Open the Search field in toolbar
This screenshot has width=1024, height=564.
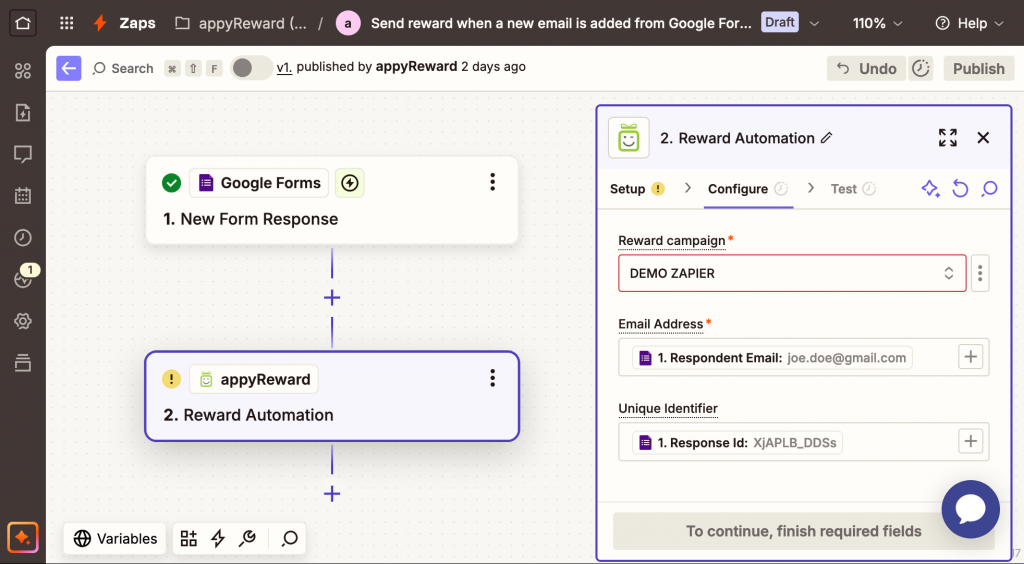[123, 68]
